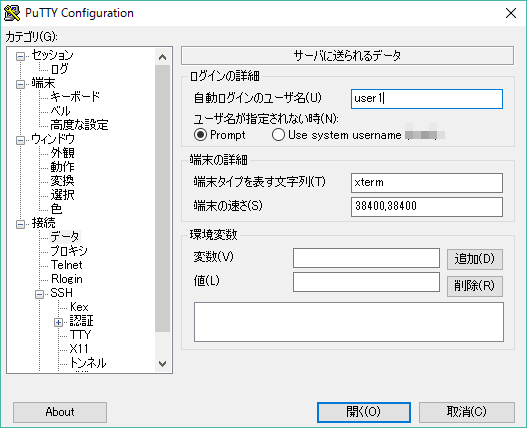Expand the 認証 tree node
Image resolution: width=527 pixels, height=428 pixels.
click(x=58, y=322)
